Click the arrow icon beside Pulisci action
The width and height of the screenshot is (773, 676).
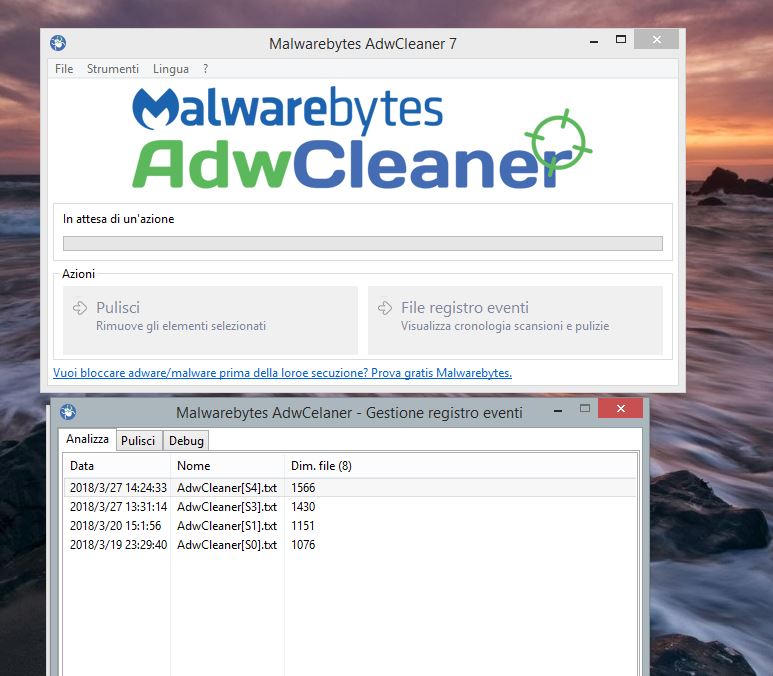point(80,308)
